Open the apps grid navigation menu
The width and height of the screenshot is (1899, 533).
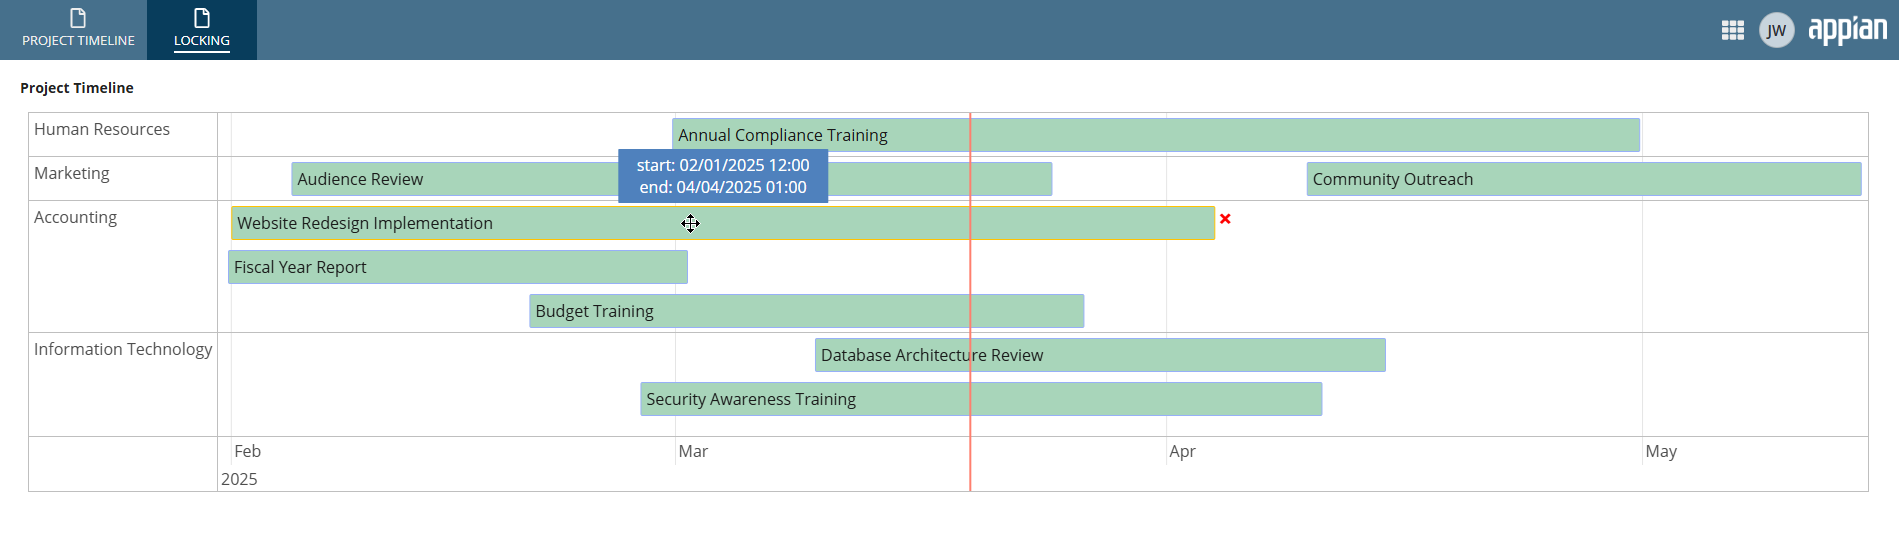click(1733, 30)
